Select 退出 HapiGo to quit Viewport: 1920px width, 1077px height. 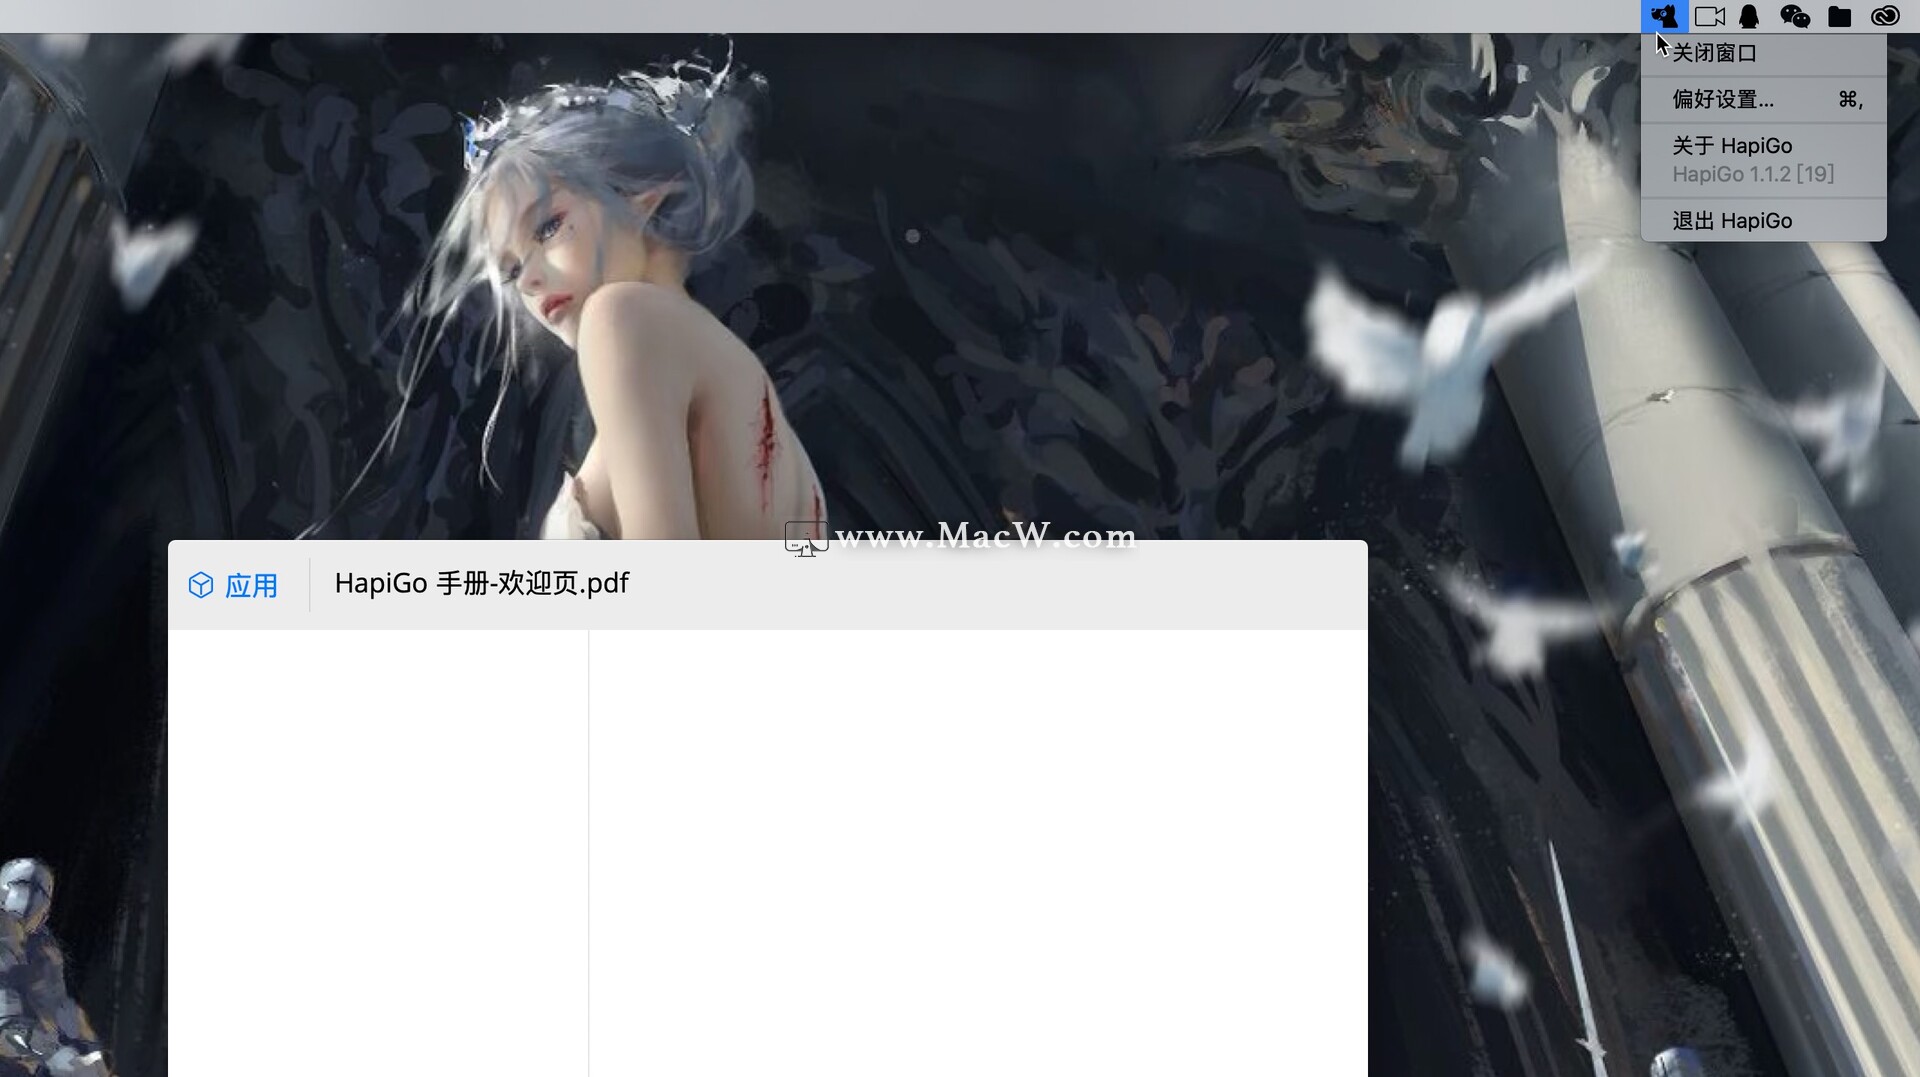(1764, 221)
